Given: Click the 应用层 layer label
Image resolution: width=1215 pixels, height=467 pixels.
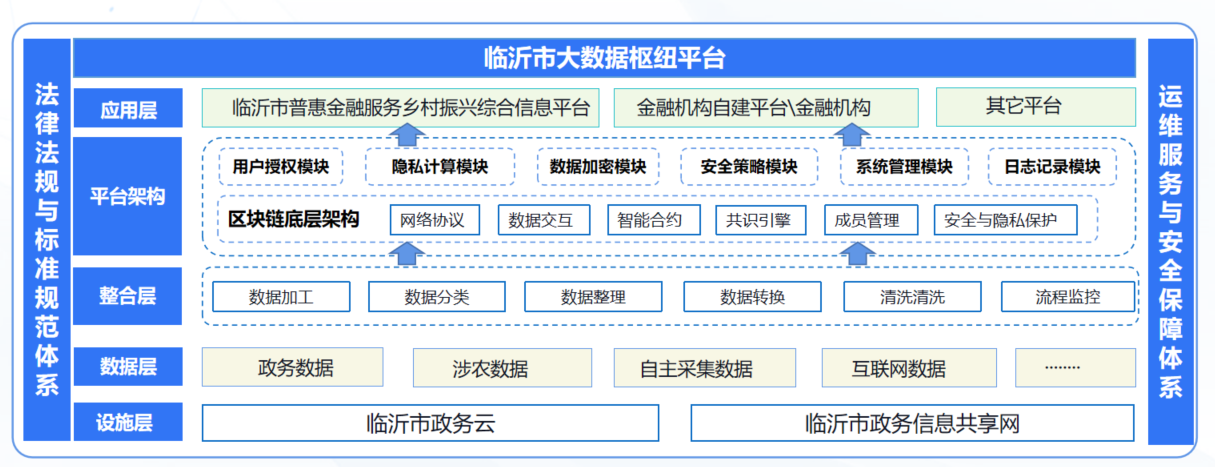Looking at the screenshot, I should pos(128,108).
